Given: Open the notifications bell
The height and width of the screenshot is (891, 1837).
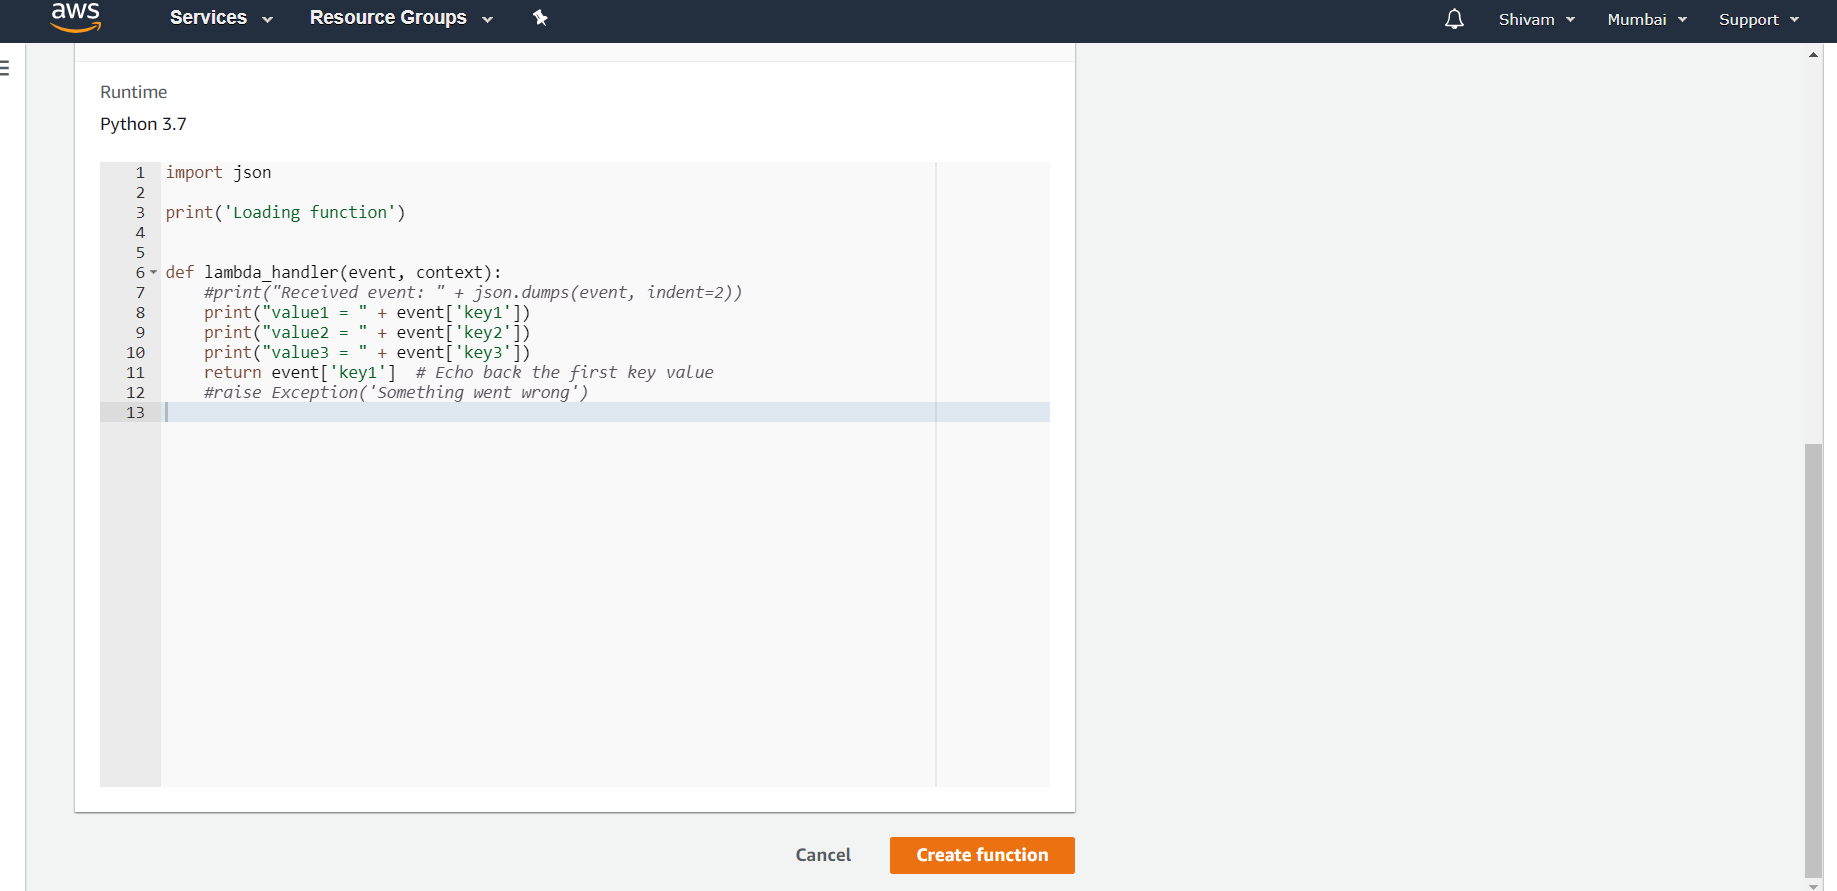Looking at the screenshot, I should click(1454, 19).
